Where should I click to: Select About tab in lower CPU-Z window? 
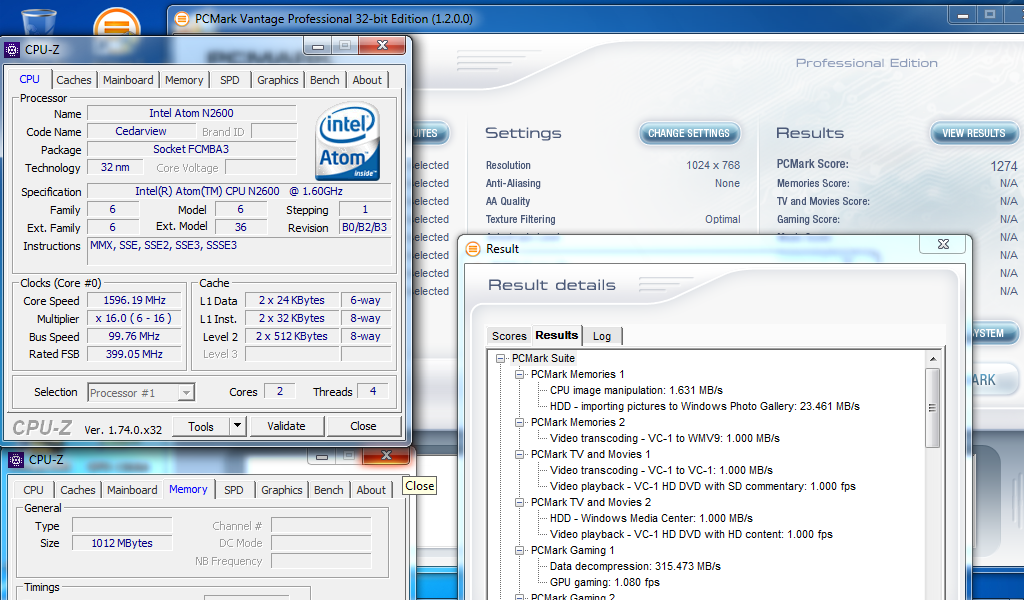[x=371, y=490]
